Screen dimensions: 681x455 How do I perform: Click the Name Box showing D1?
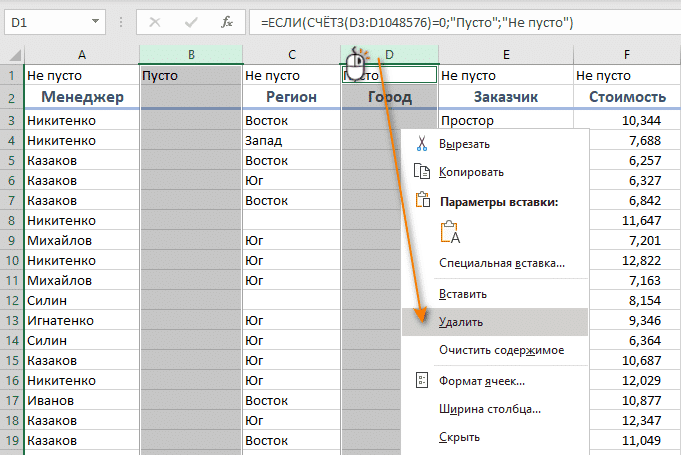tap(50, 21)
